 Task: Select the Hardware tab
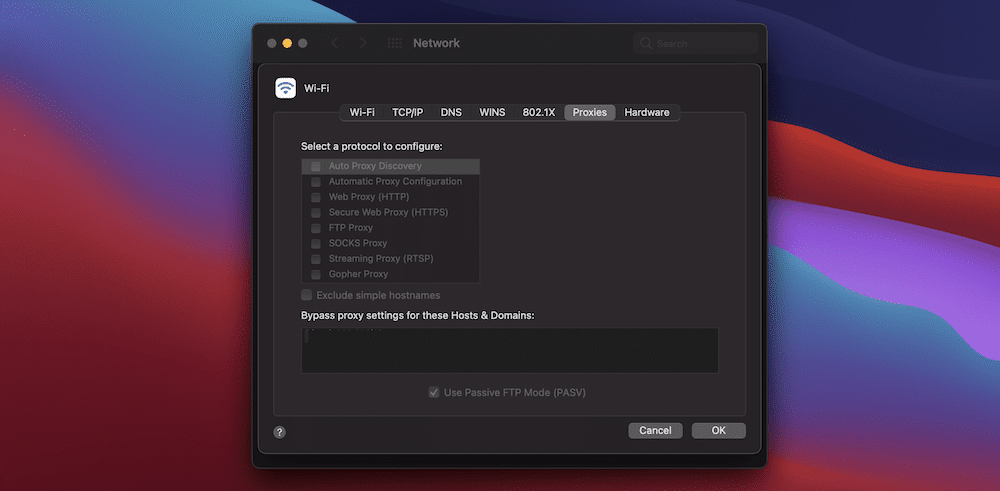coord(647,112)
